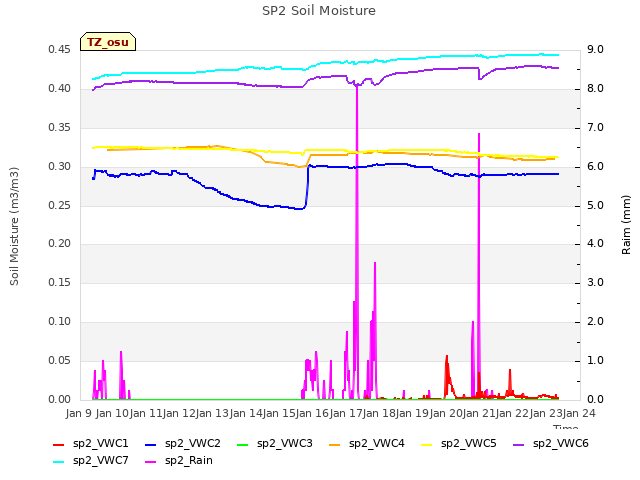Click the sp2_Rain legend entry

(179, 461)
